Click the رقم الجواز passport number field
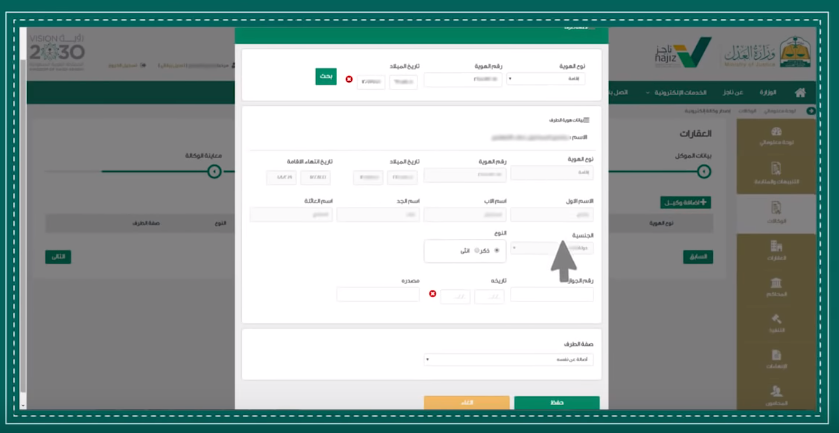The height and width of the screenshot is (433, 839). click(x=551, y=295)
